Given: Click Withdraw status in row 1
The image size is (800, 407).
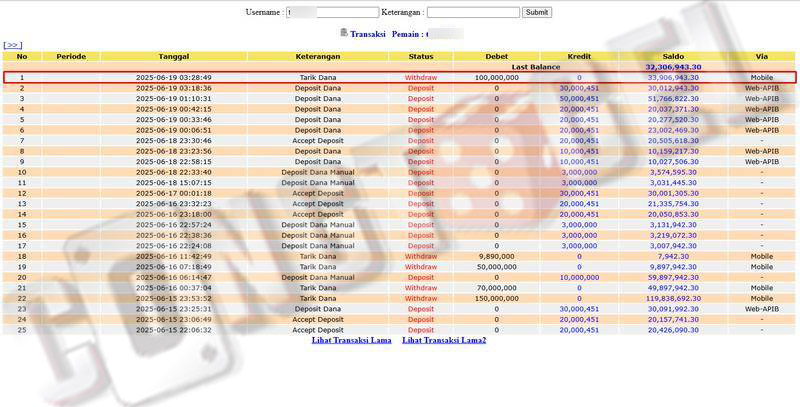Looking at the screenshot, I should 421,77.
